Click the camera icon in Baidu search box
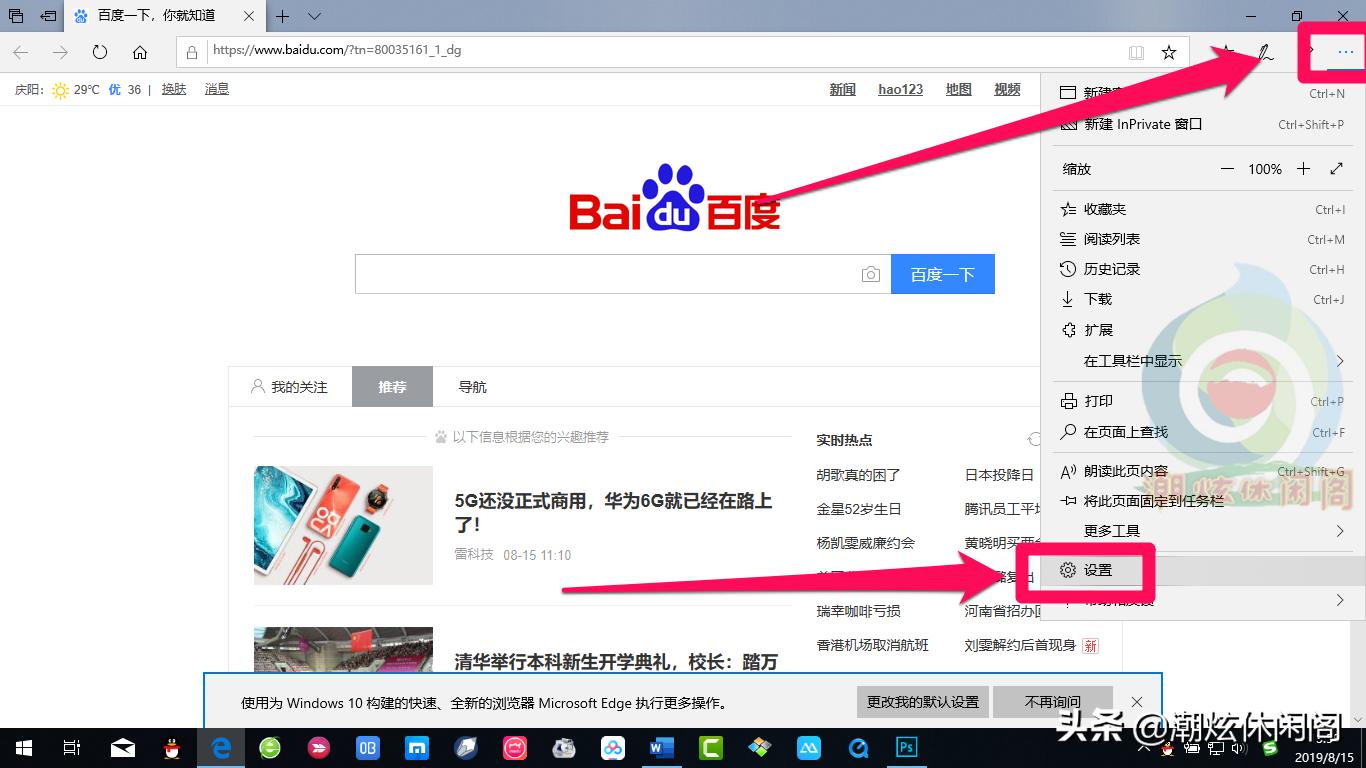The image size is (1366, 768). point(871,273)
